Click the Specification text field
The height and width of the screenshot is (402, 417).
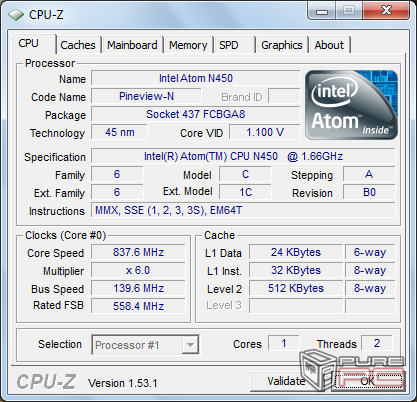pos(243,156)
